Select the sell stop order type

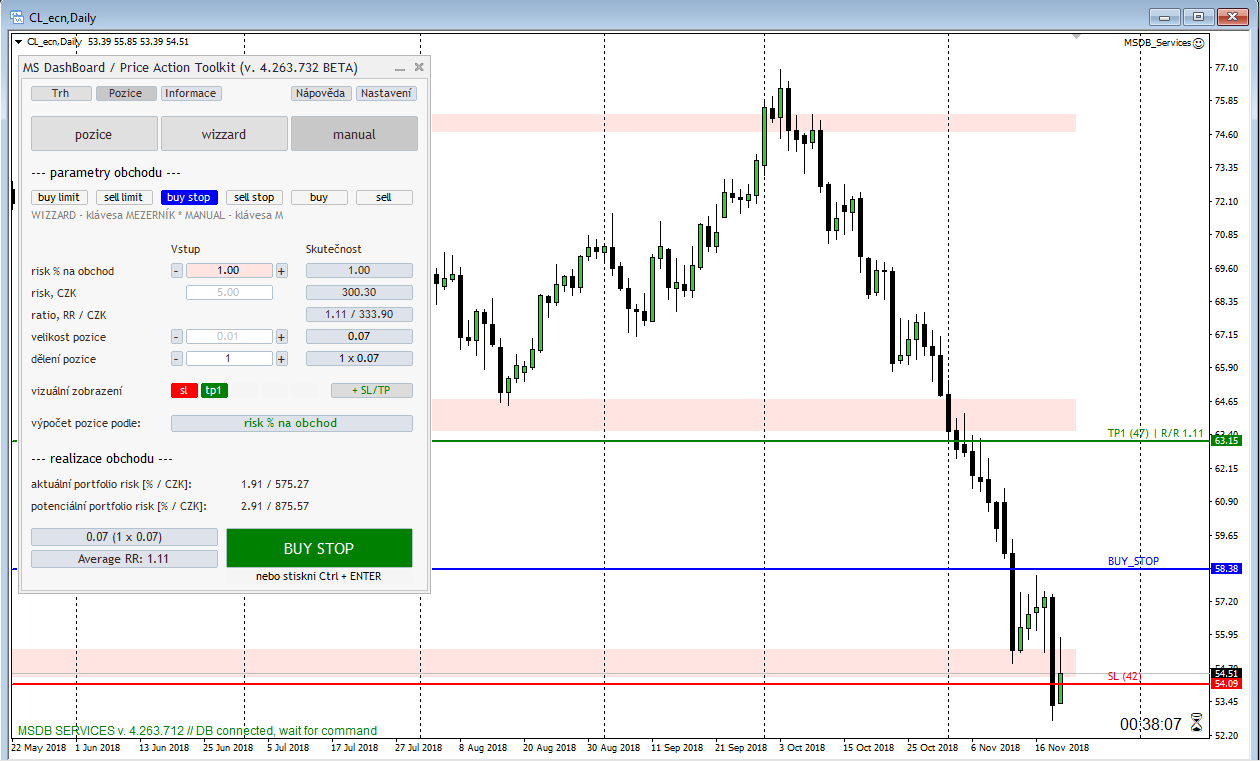coord(254,198)
